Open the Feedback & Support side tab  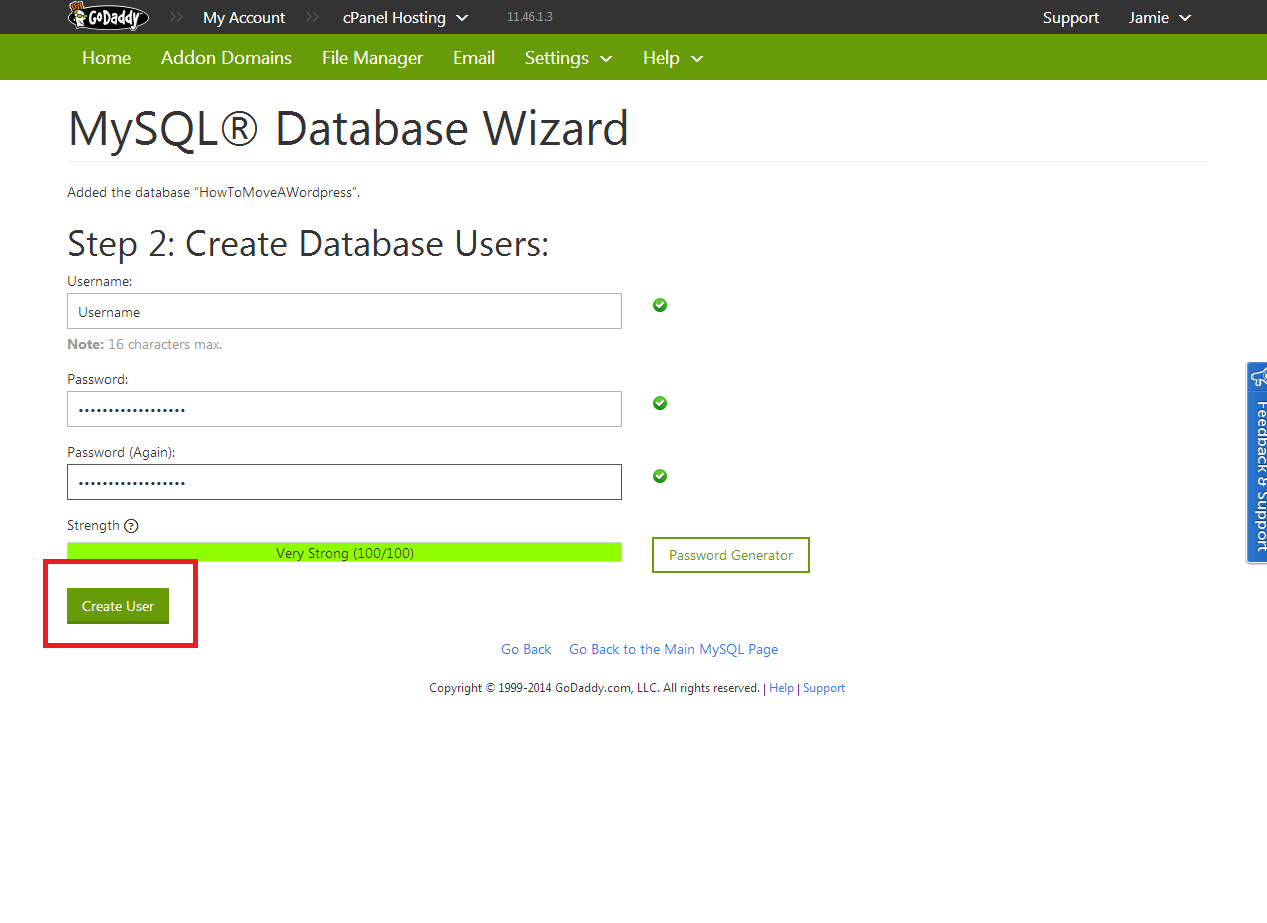pos(1257,462)
